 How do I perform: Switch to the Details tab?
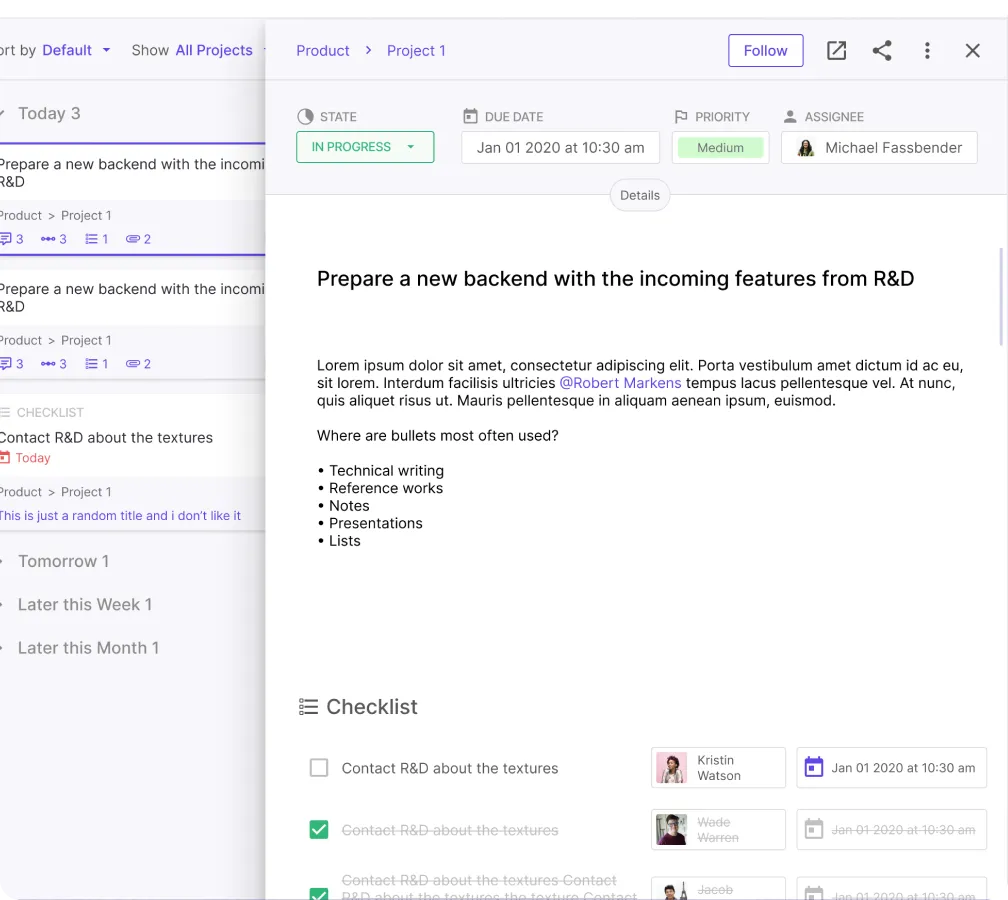click(x=639, y=195)
